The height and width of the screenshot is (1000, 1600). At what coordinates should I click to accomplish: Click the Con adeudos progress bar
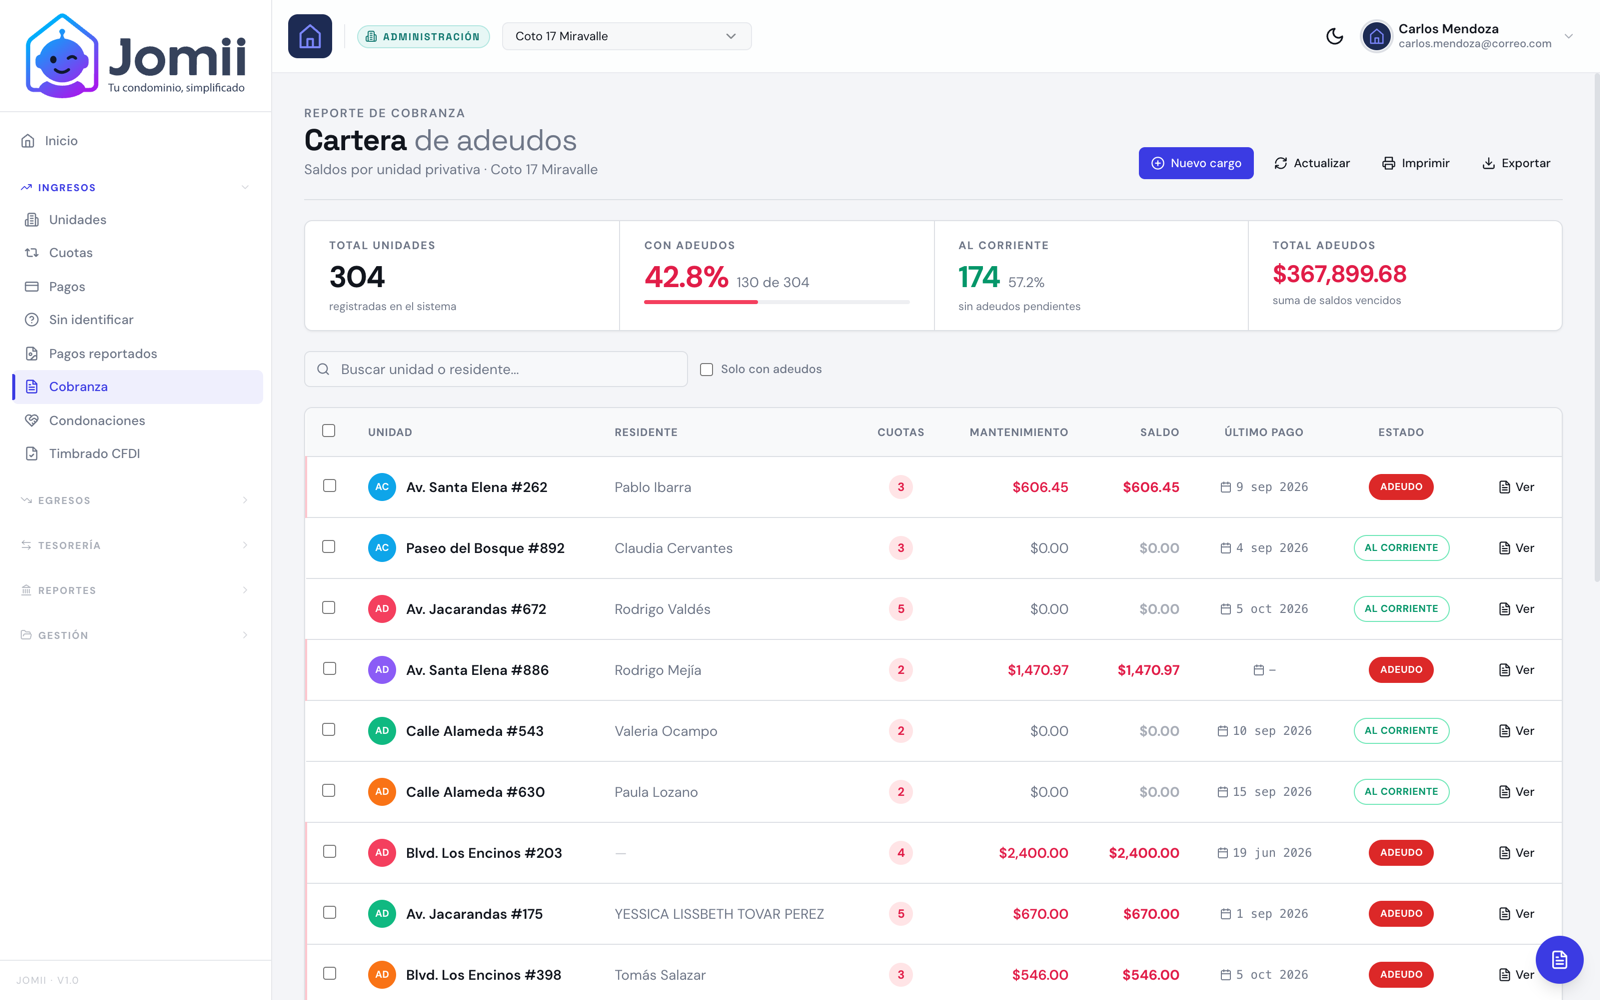(x=777, y=301)
